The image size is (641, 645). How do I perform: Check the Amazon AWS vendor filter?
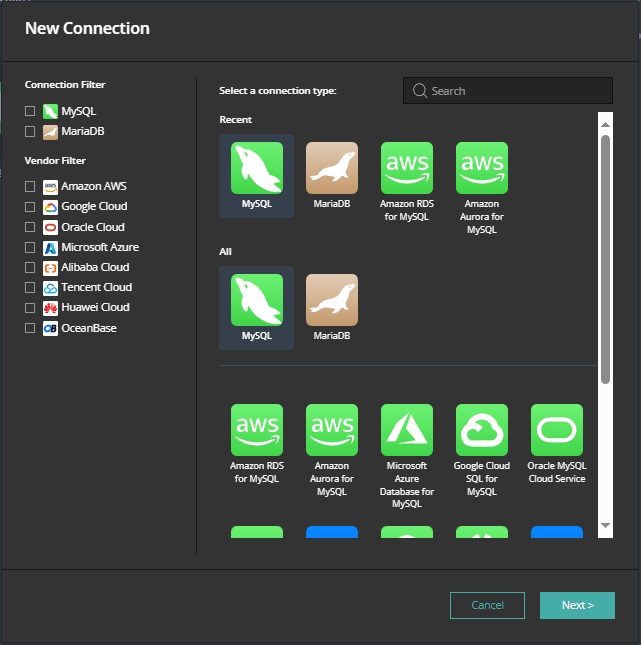[30, 186]
